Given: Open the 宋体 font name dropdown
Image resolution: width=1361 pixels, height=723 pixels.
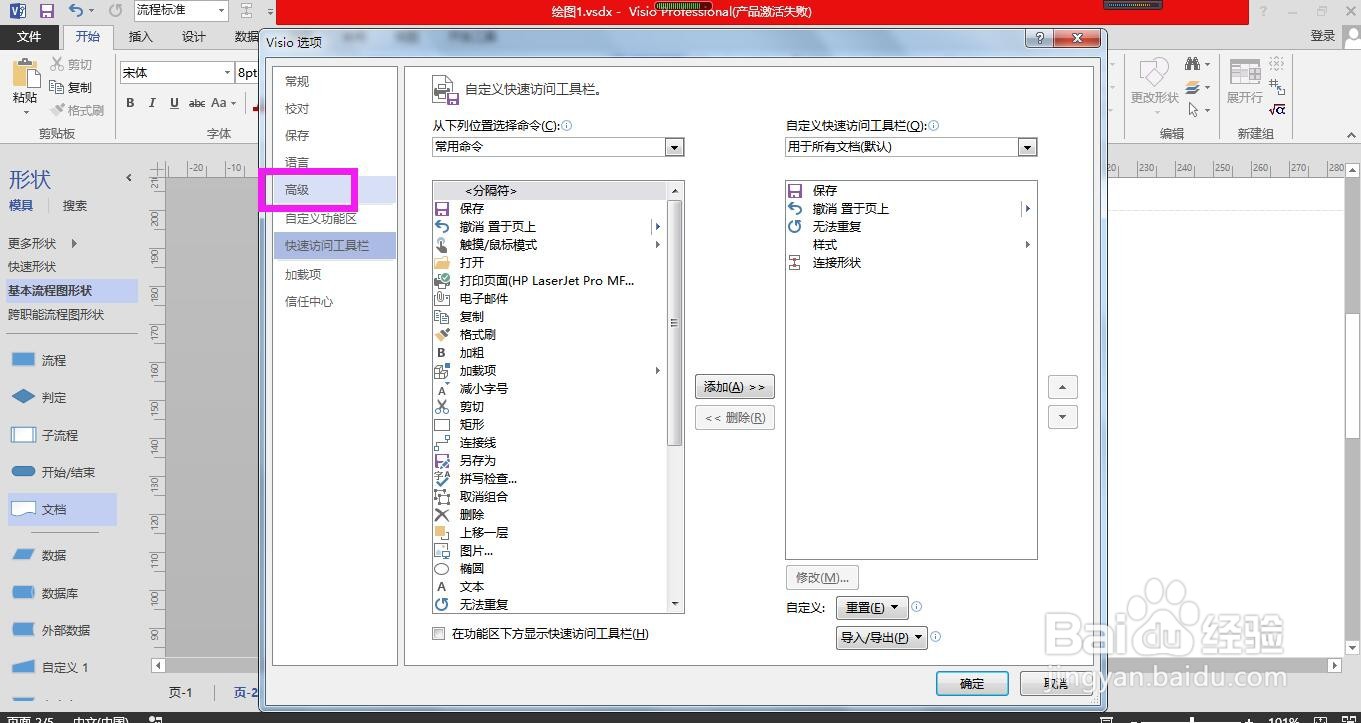Looking at the screenshot, I should pos(227,72).
